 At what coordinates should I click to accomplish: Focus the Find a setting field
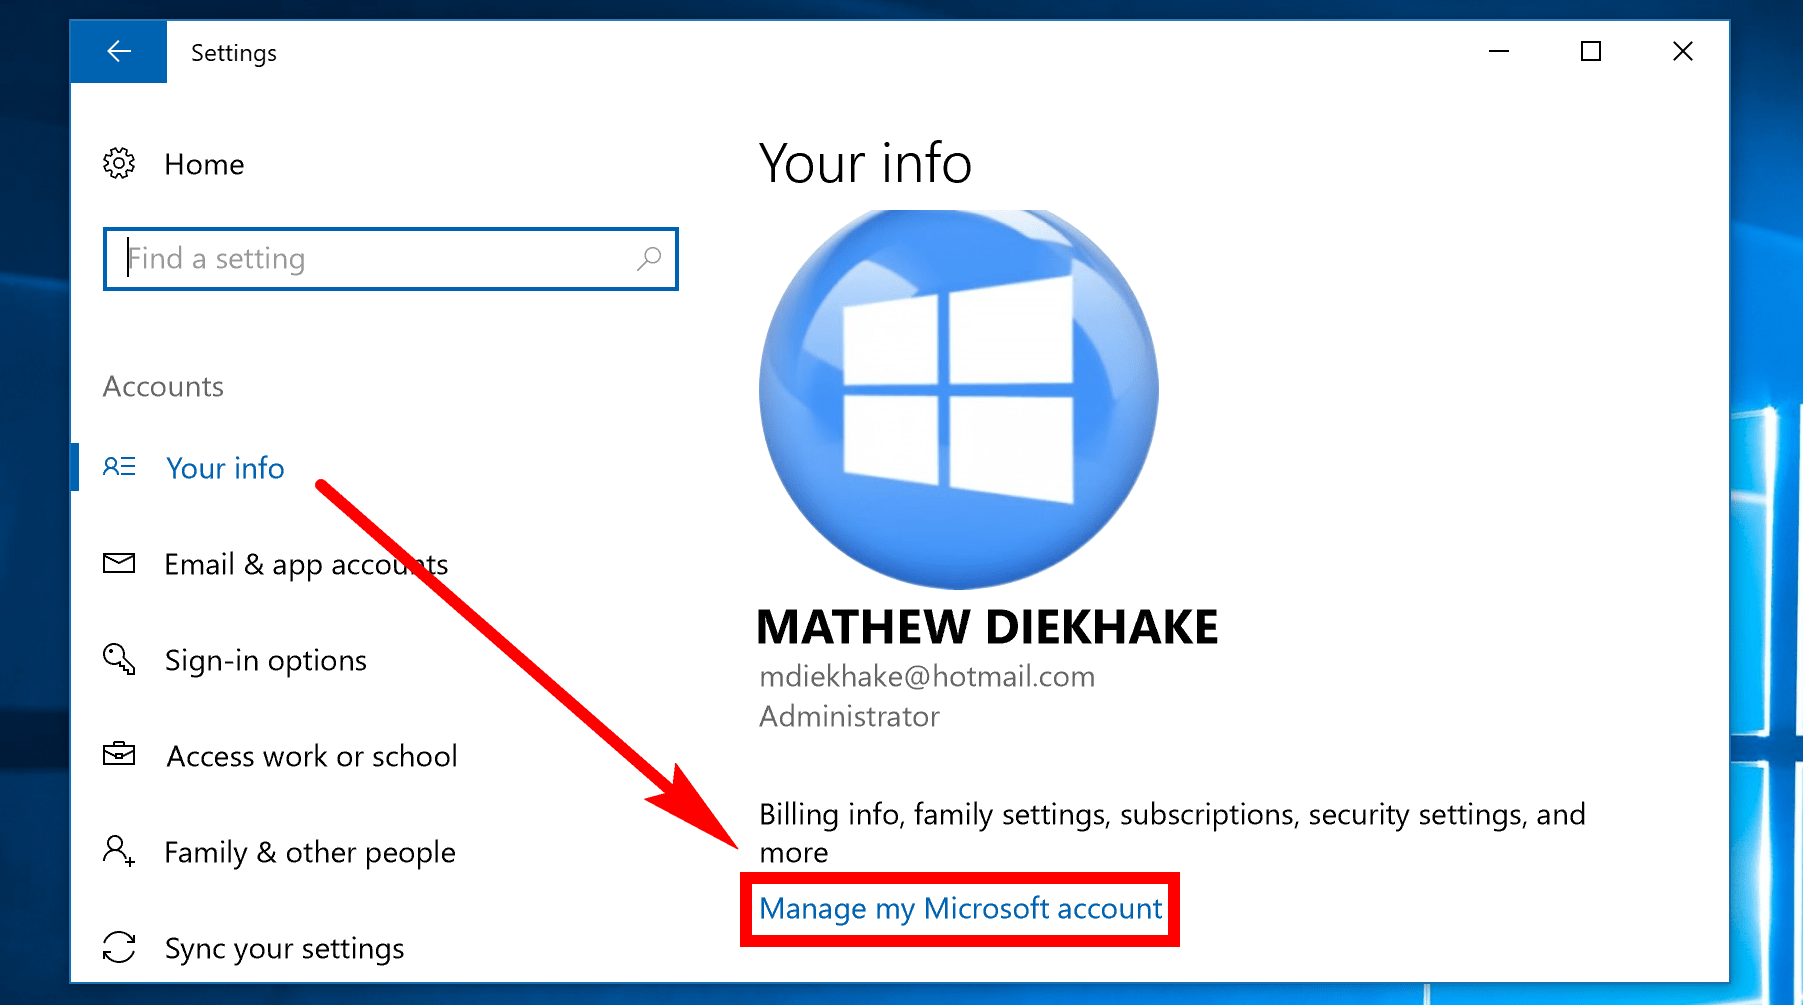(391, 259)
